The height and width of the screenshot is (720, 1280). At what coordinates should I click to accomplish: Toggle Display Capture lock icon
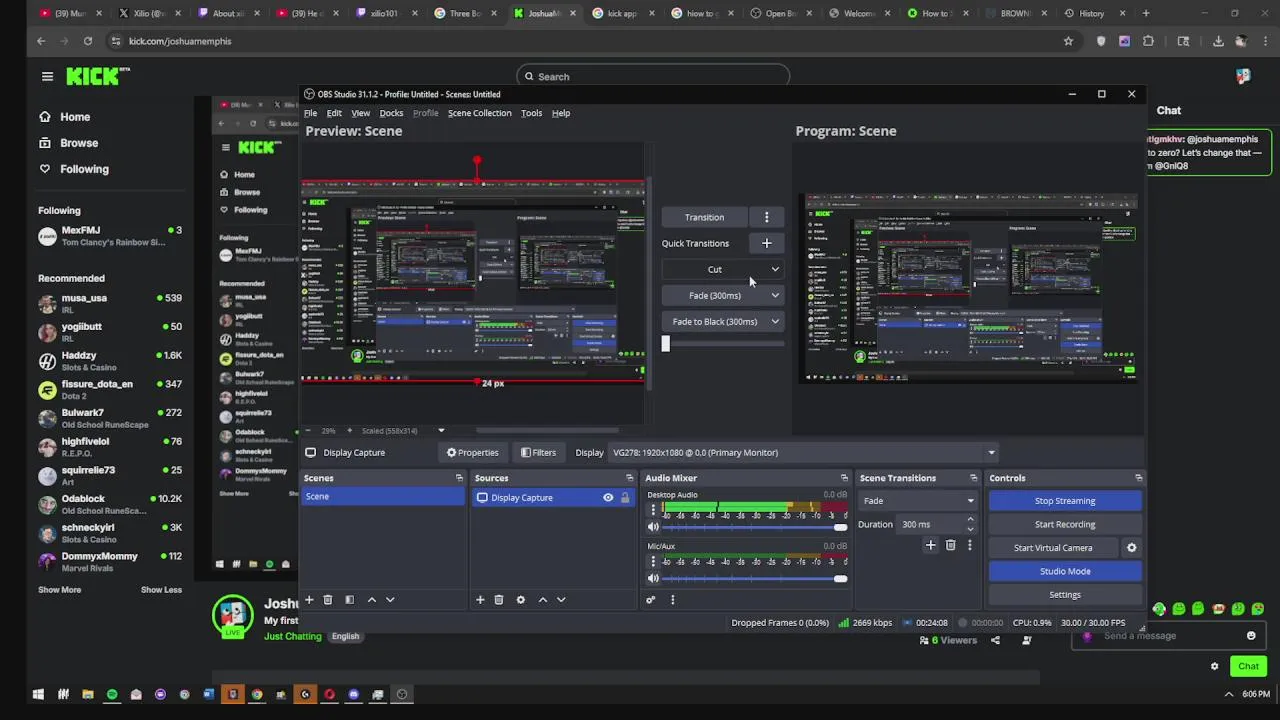(x=625, y=498)
